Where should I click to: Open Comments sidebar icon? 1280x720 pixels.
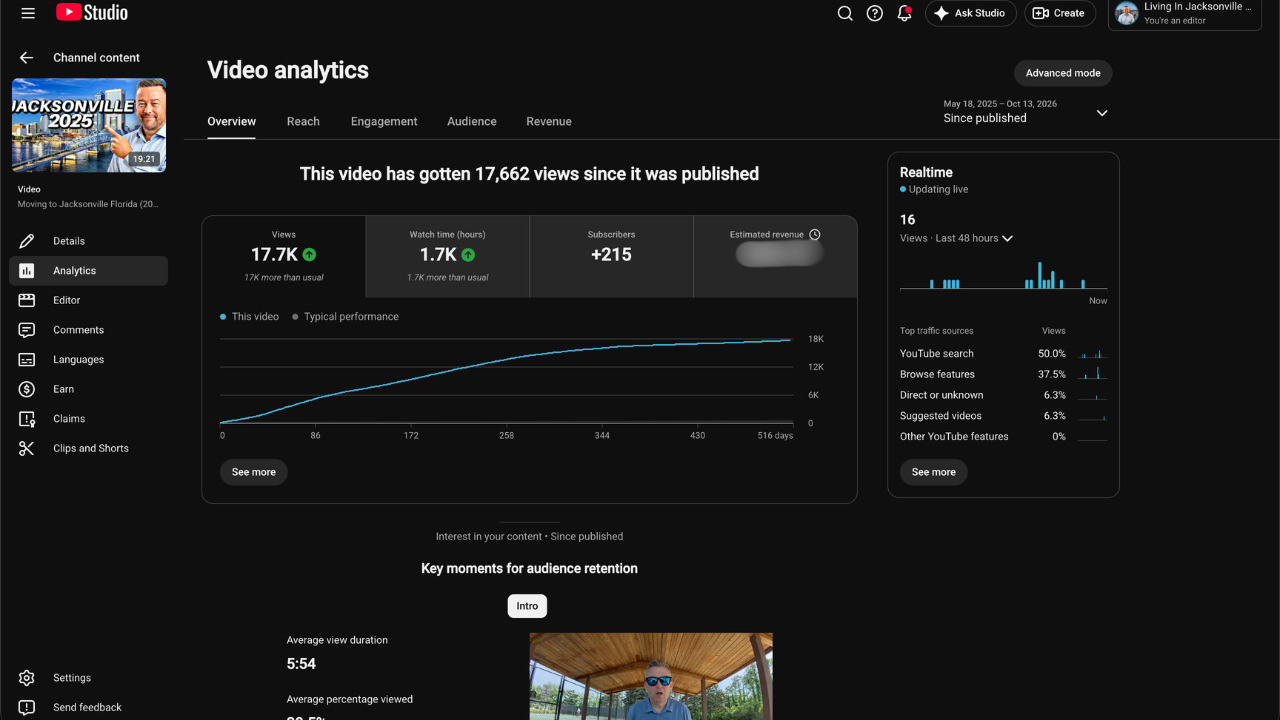pyautogui.click(x=27, y=330)
